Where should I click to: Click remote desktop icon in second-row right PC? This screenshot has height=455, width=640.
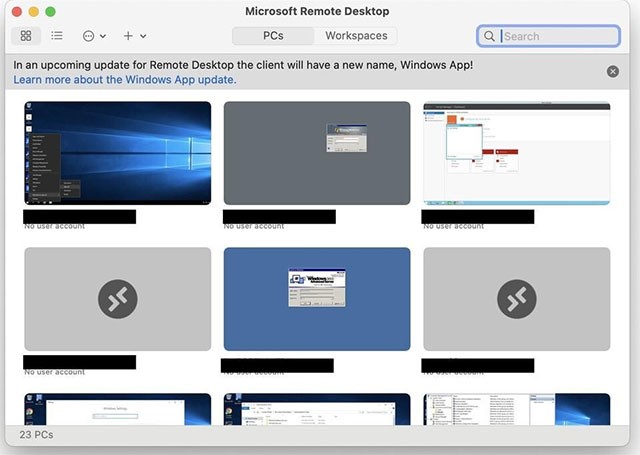point(516,299)
